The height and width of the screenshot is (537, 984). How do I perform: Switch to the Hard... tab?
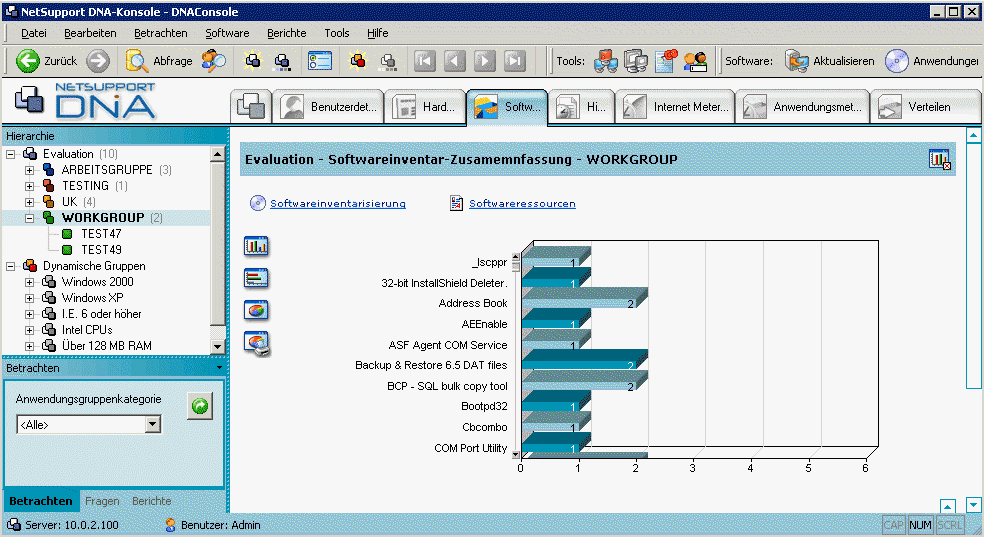click(424, 107)
